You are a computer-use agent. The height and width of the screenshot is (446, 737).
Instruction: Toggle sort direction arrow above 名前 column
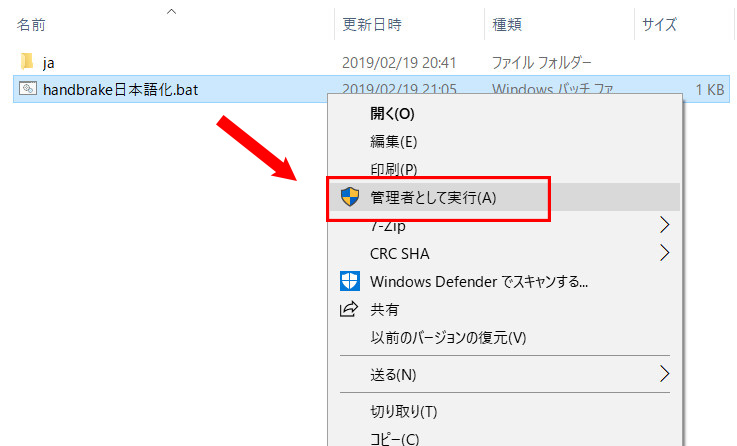coord(172,12)
